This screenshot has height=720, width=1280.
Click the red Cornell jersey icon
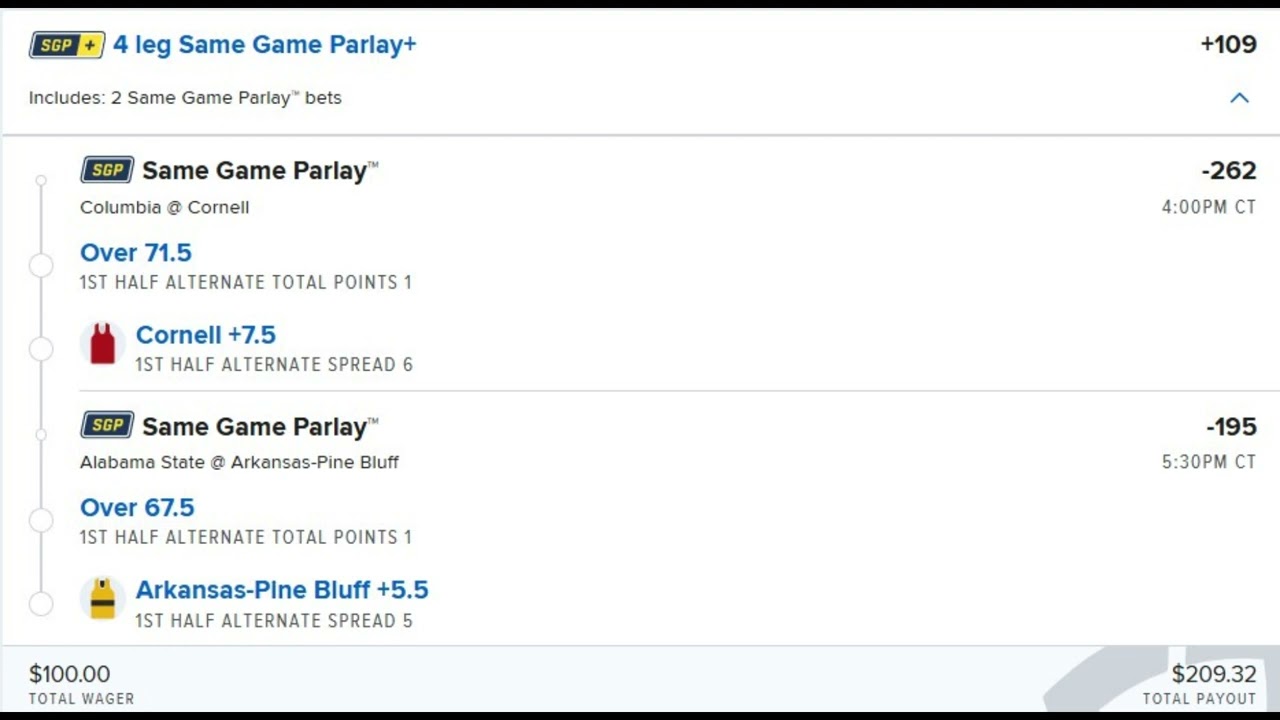pos(102,344)
